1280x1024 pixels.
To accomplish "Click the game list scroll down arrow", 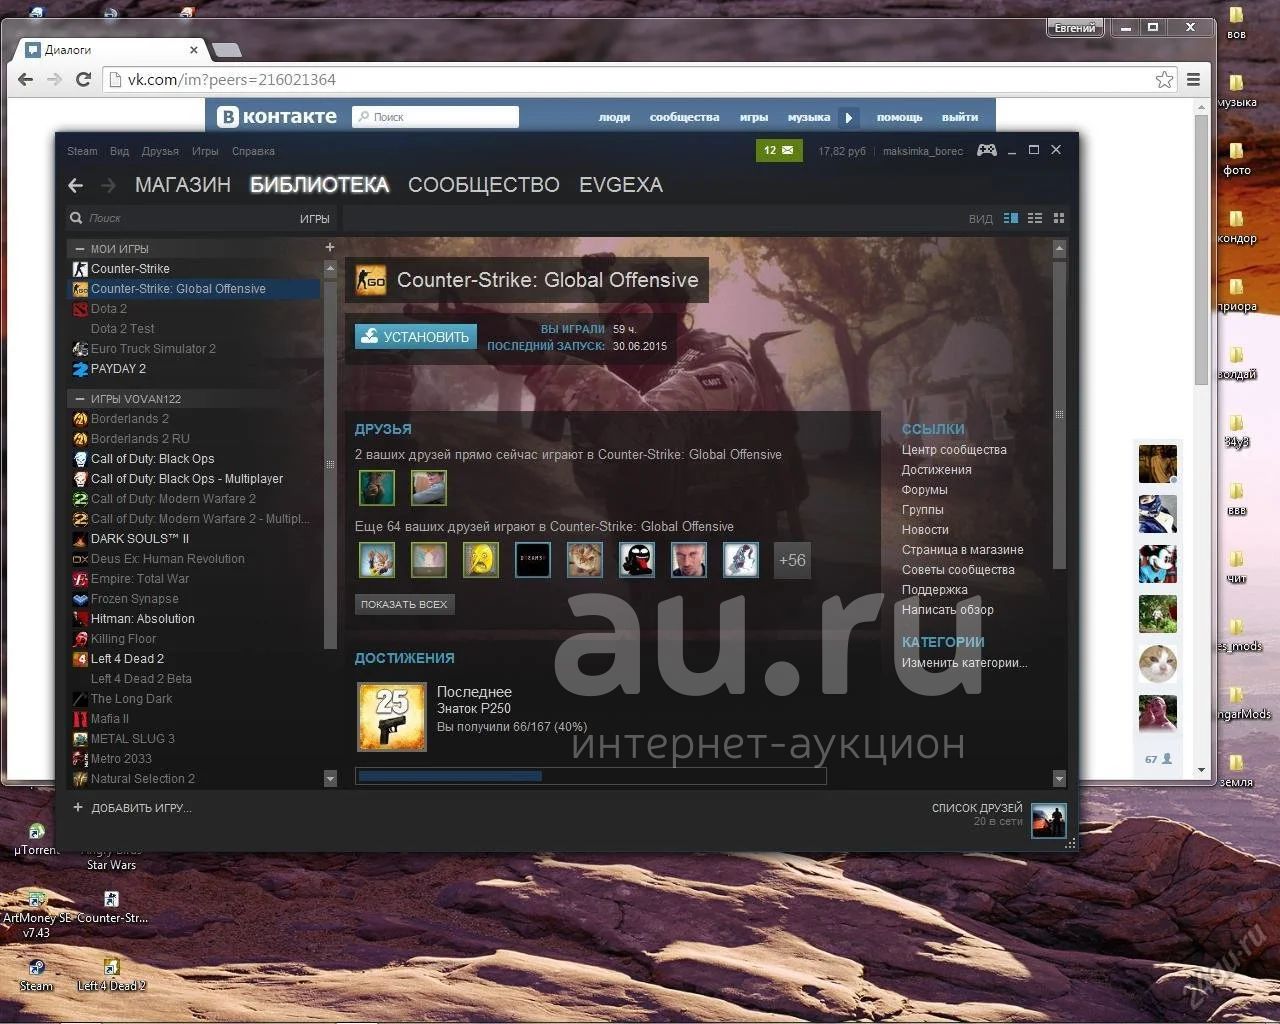I will pyautogui.click(x=331, y=778).
